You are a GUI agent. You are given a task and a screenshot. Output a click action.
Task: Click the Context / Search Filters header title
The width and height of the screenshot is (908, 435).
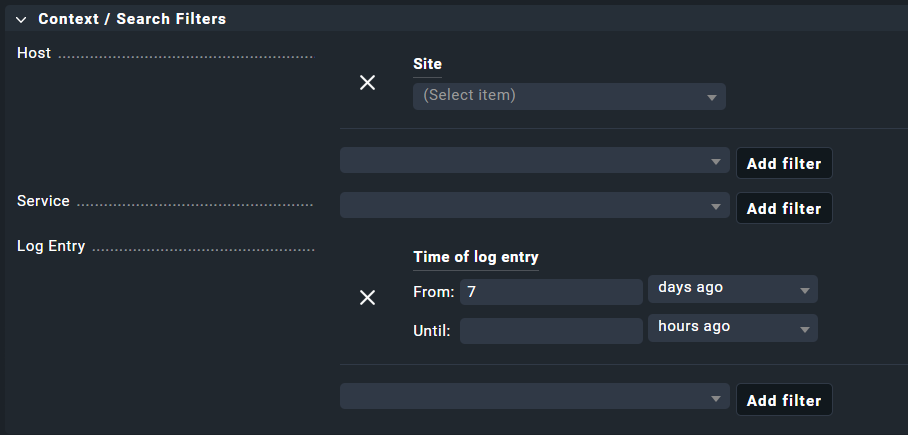coord(132,19)
